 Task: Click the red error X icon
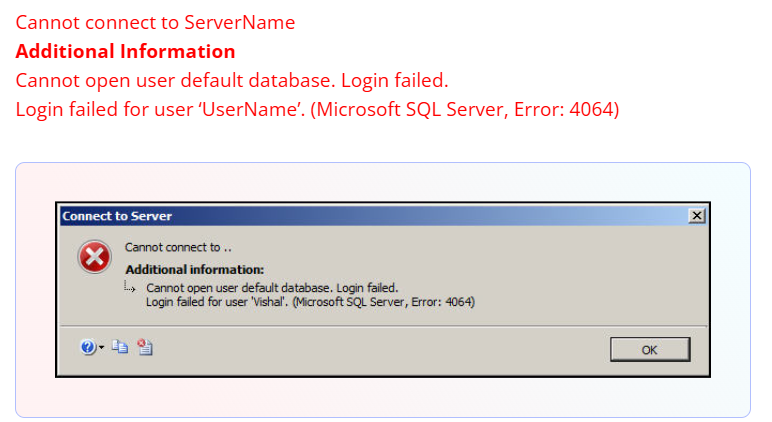(x=94, y=257)
